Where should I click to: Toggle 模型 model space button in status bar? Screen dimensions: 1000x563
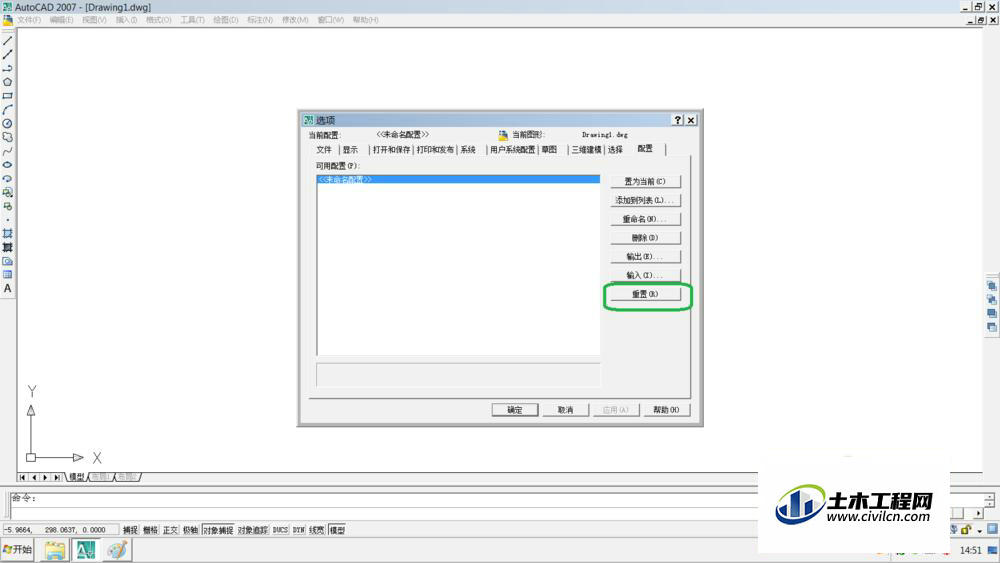pyautogui.click(x=337, y=530)
